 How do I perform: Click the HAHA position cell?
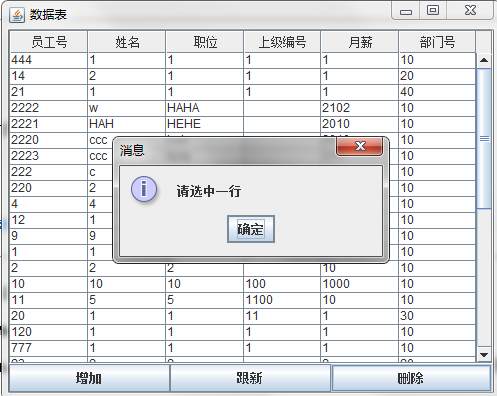pos(205,108)
